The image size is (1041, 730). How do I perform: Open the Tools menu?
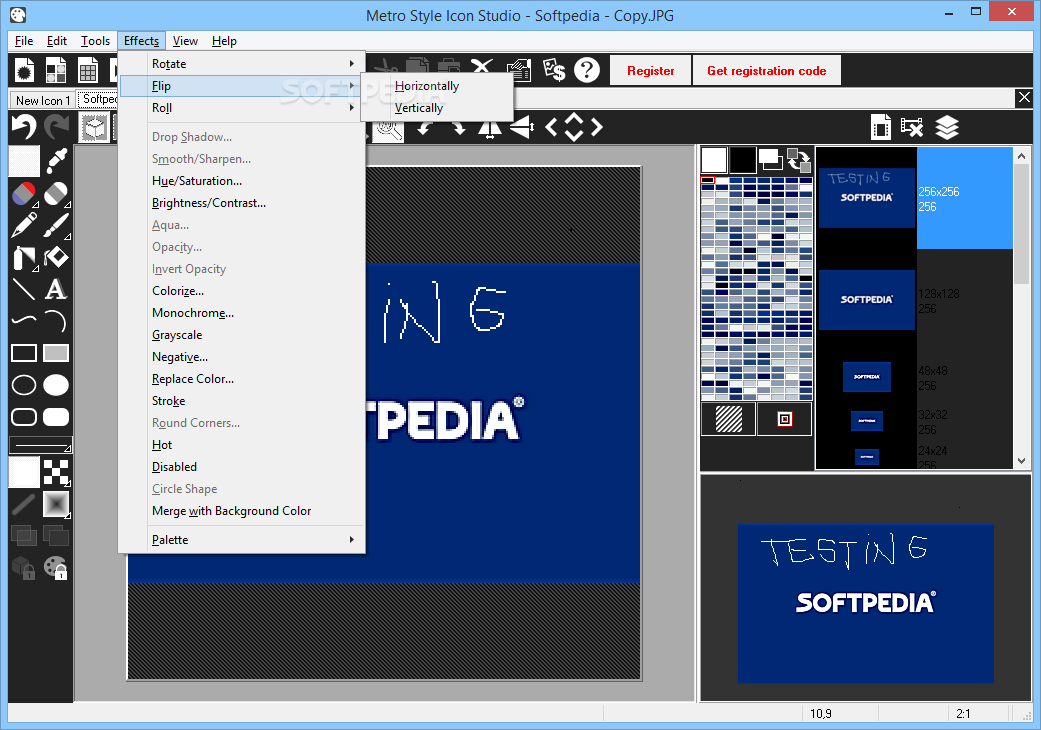tap(95, 40)
